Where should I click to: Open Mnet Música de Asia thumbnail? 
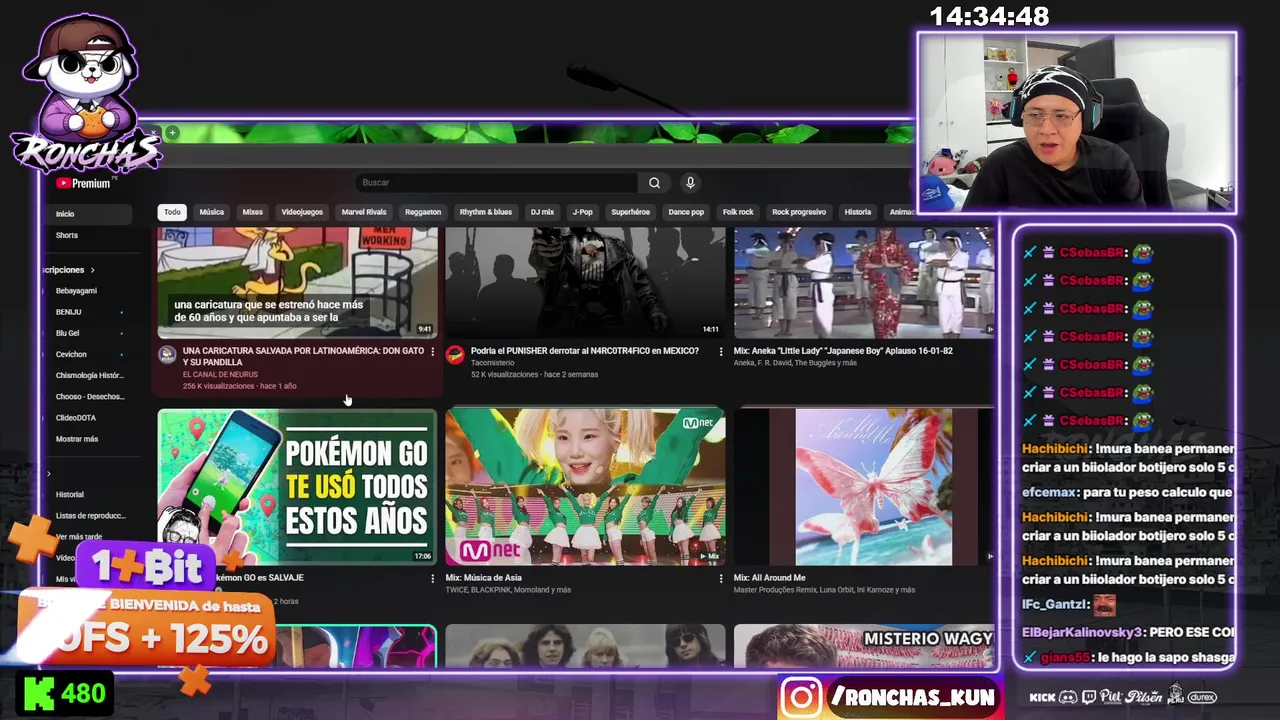click(585, 487)
